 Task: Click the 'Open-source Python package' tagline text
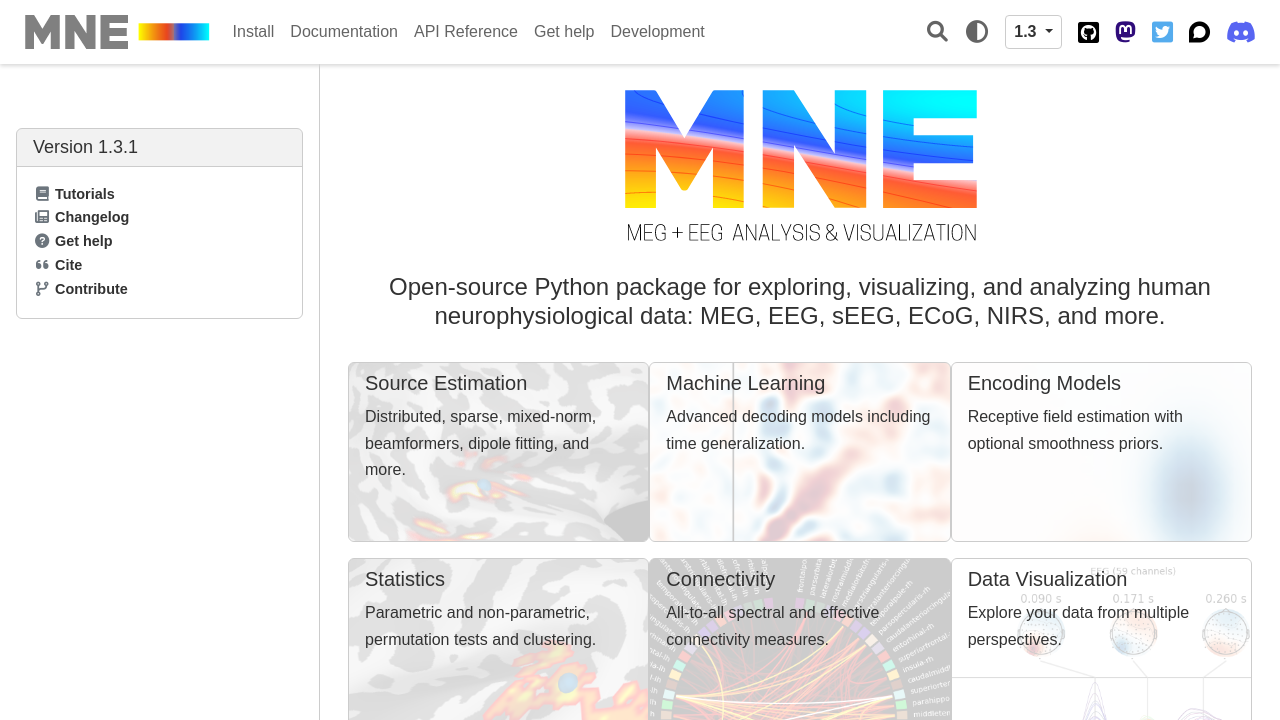point(800,301)
